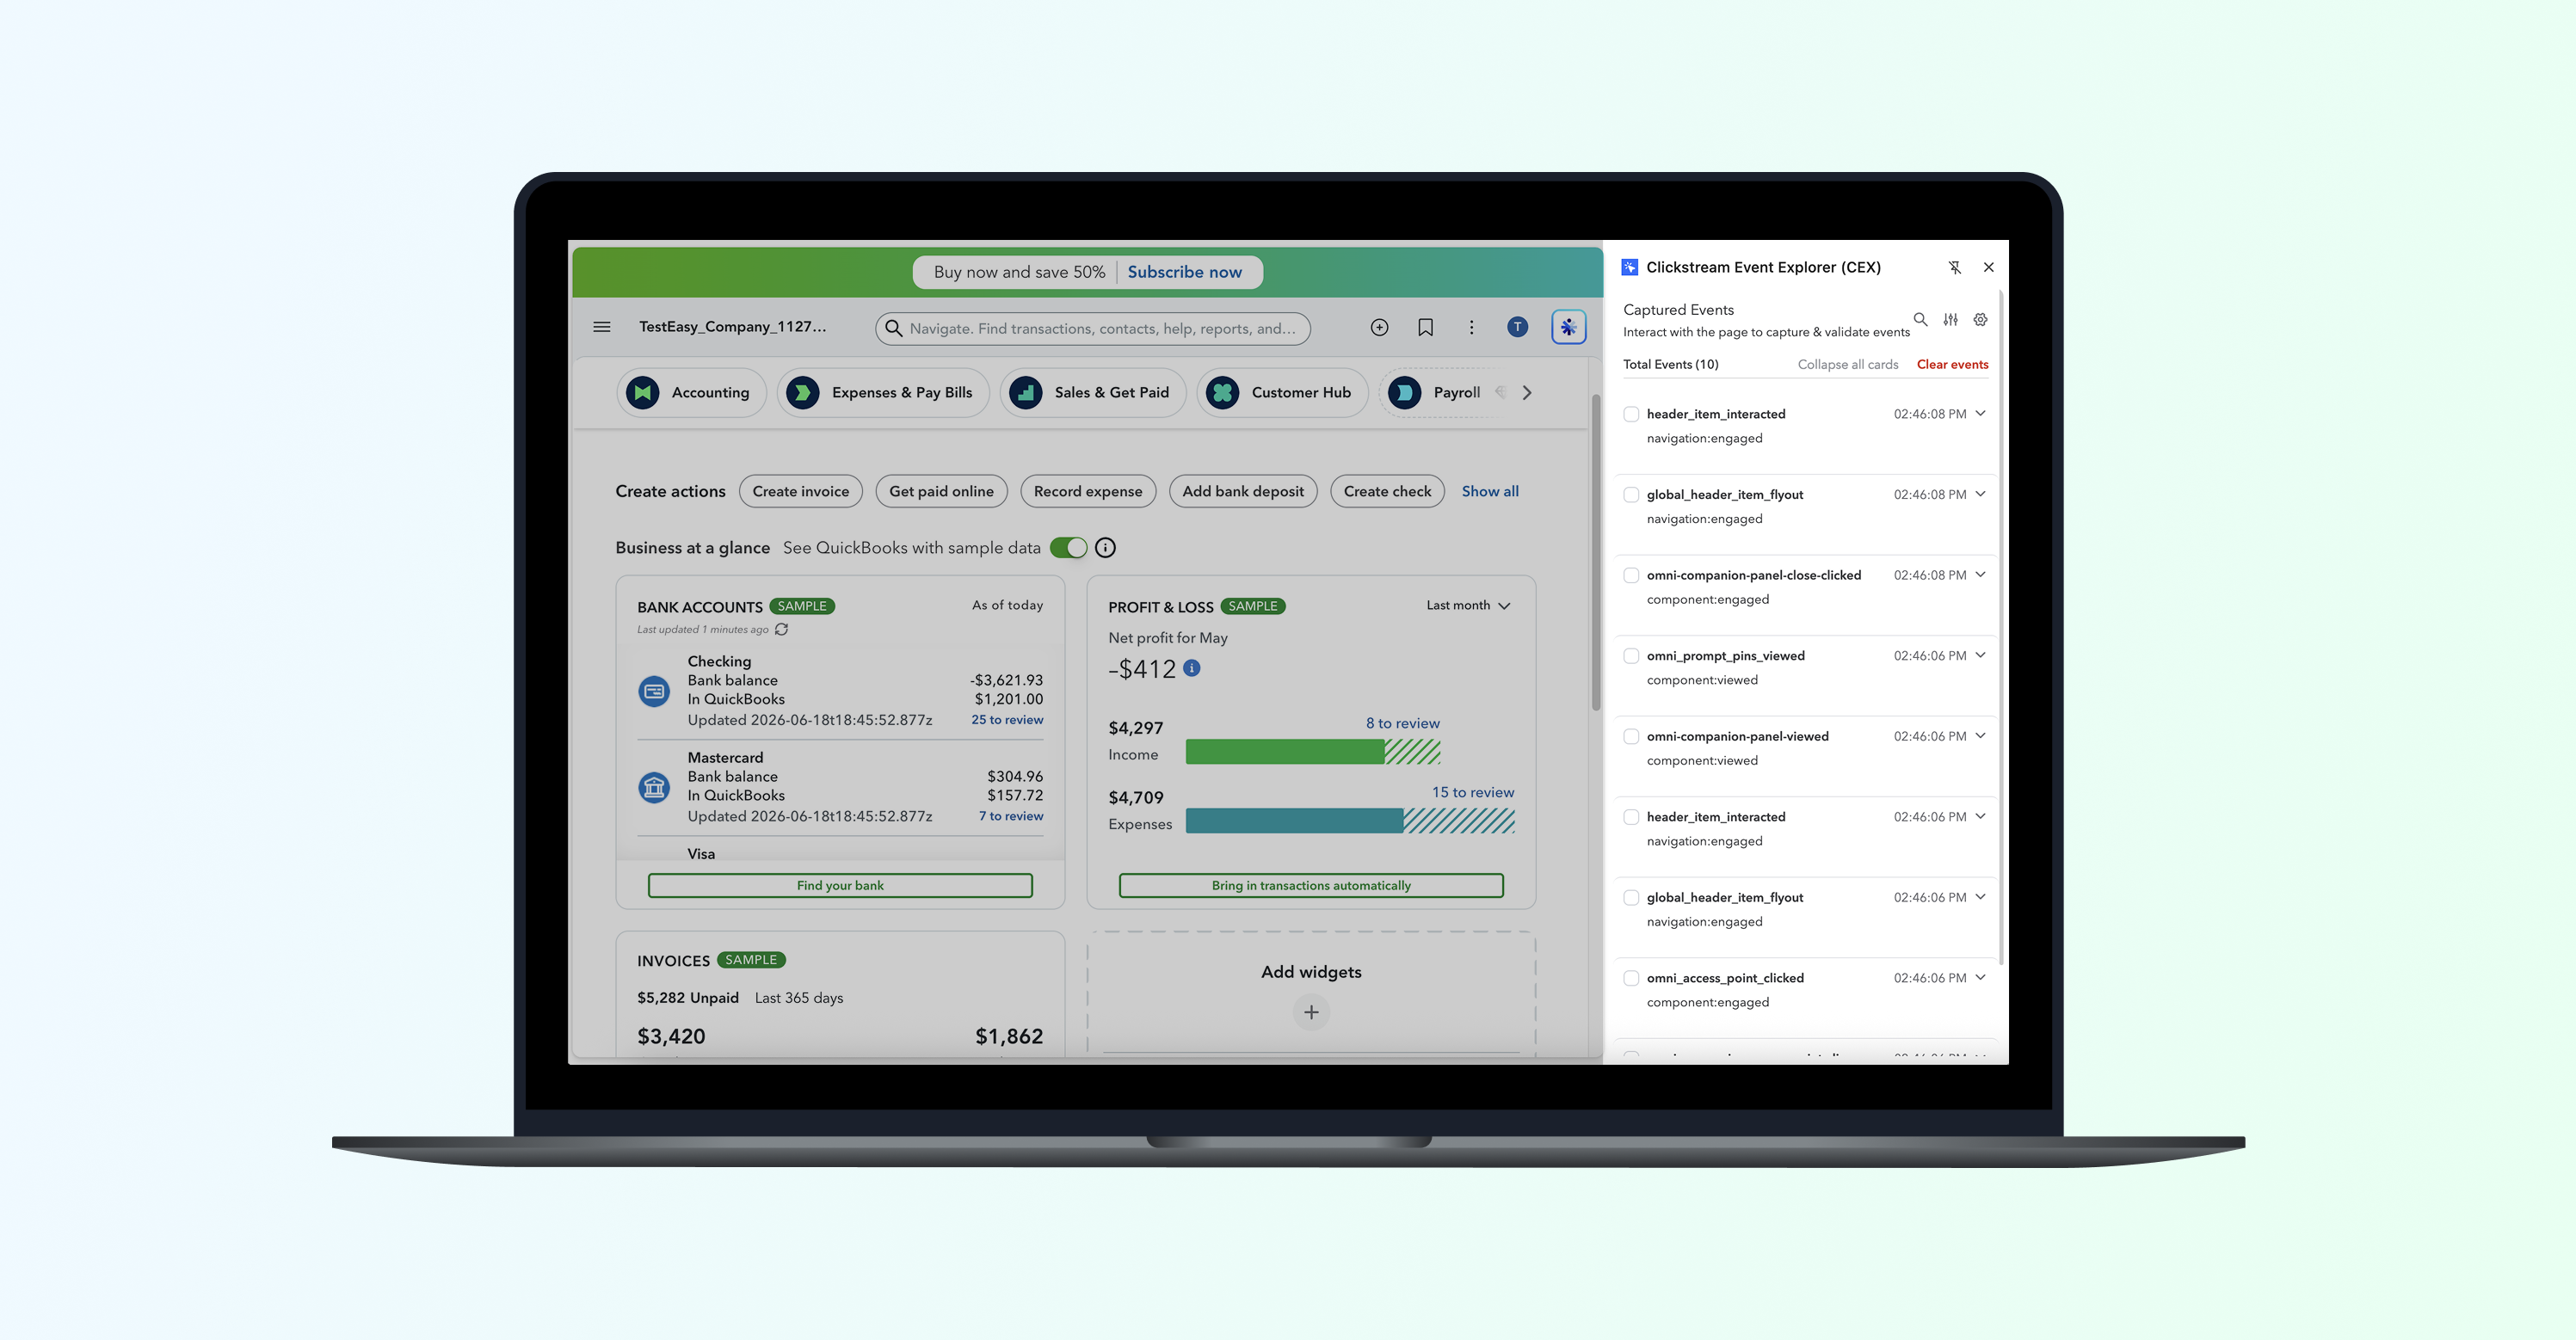Open CEX settings gear icon

1980,320
